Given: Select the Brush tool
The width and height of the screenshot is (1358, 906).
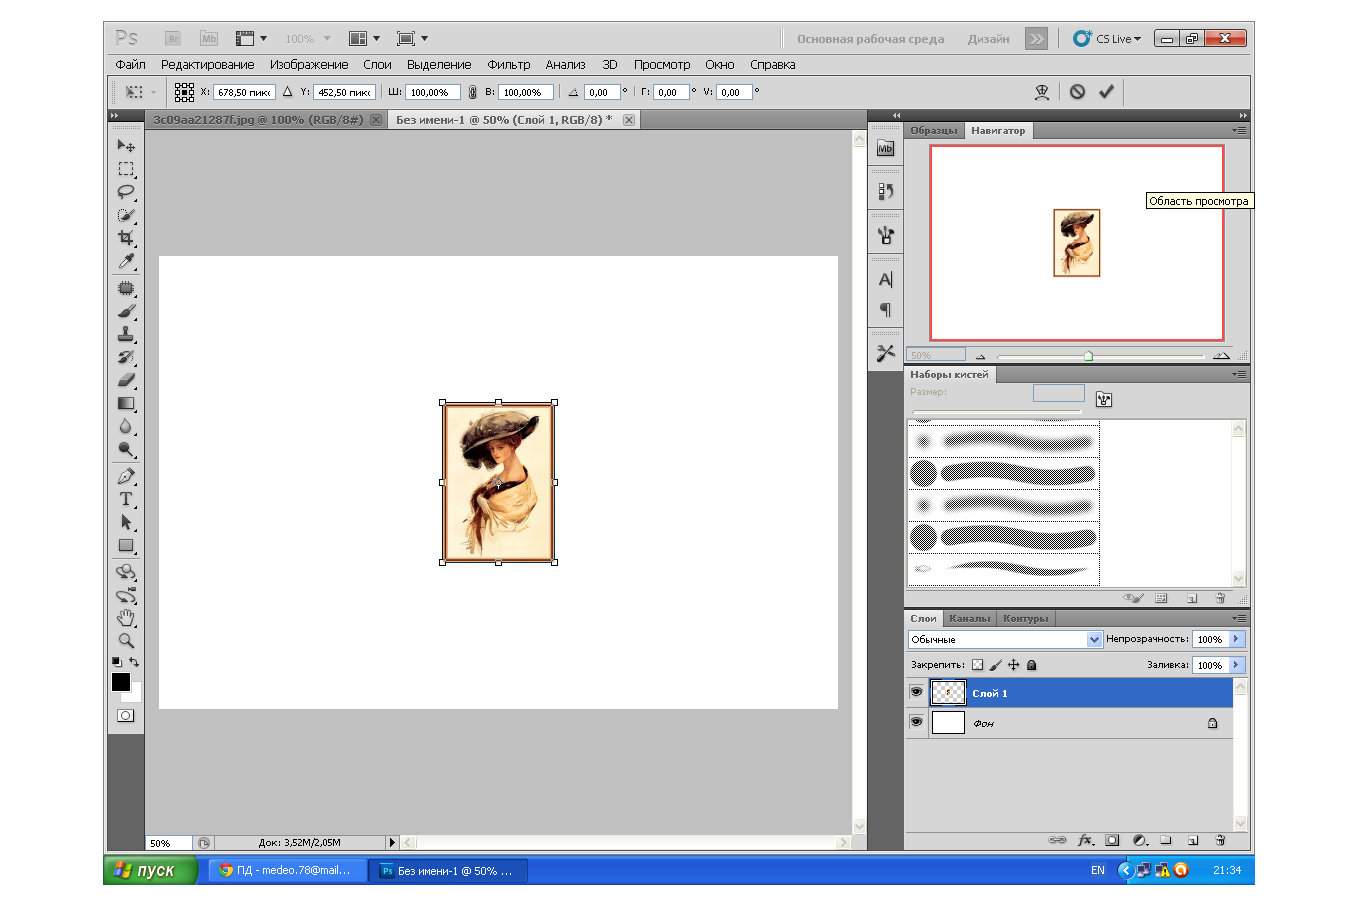Looking at the screenshot, I should coord(126,312).
